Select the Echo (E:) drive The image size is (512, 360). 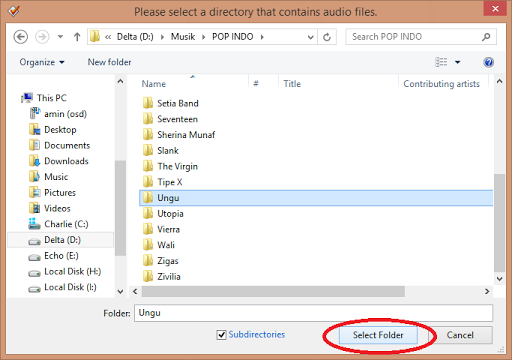click(x=53, y=256)
